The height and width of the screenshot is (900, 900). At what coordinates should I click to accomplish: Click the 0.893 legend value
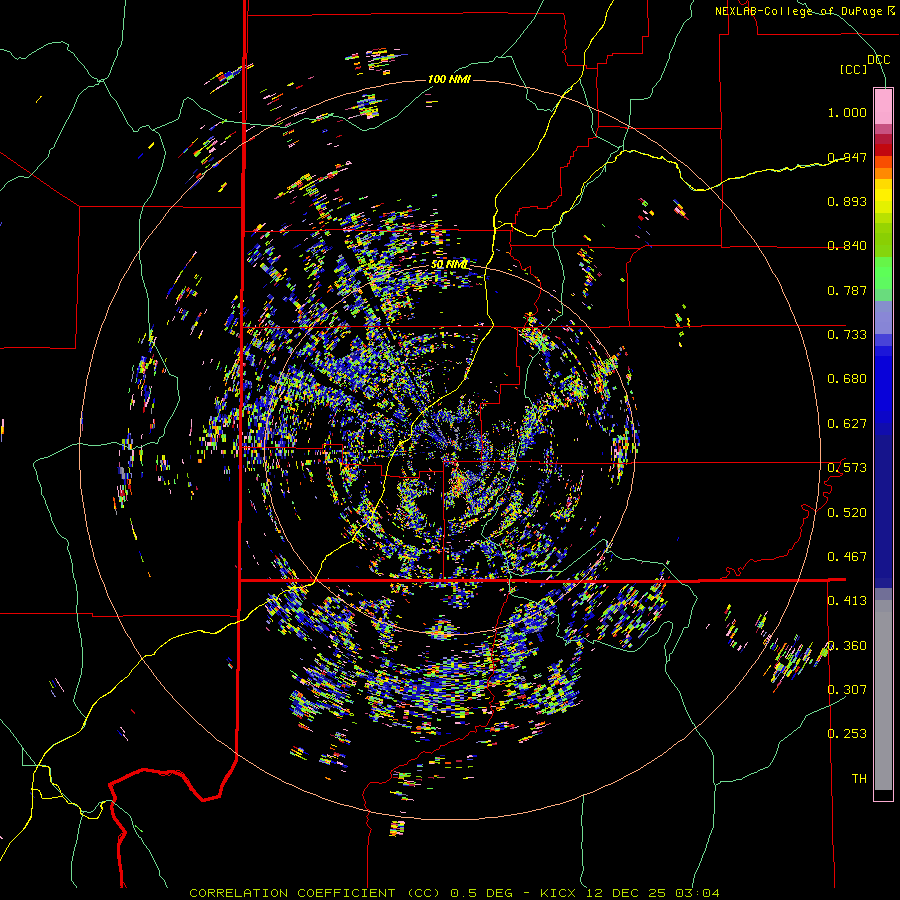pos(847,201)
